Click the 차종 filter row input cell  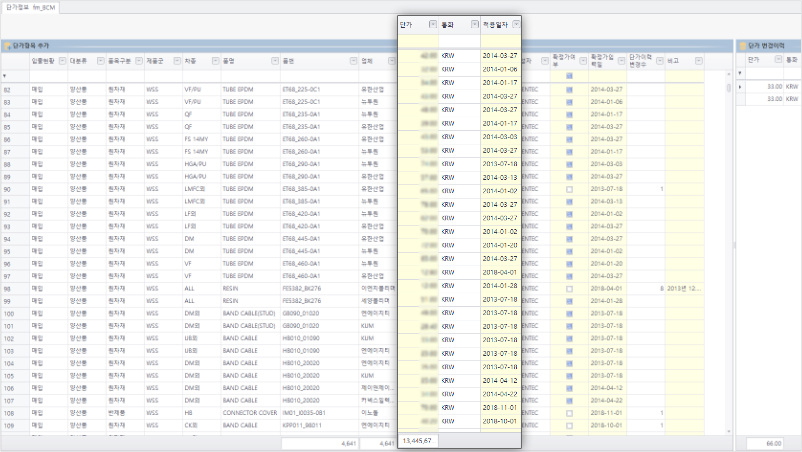pos(202,76)
